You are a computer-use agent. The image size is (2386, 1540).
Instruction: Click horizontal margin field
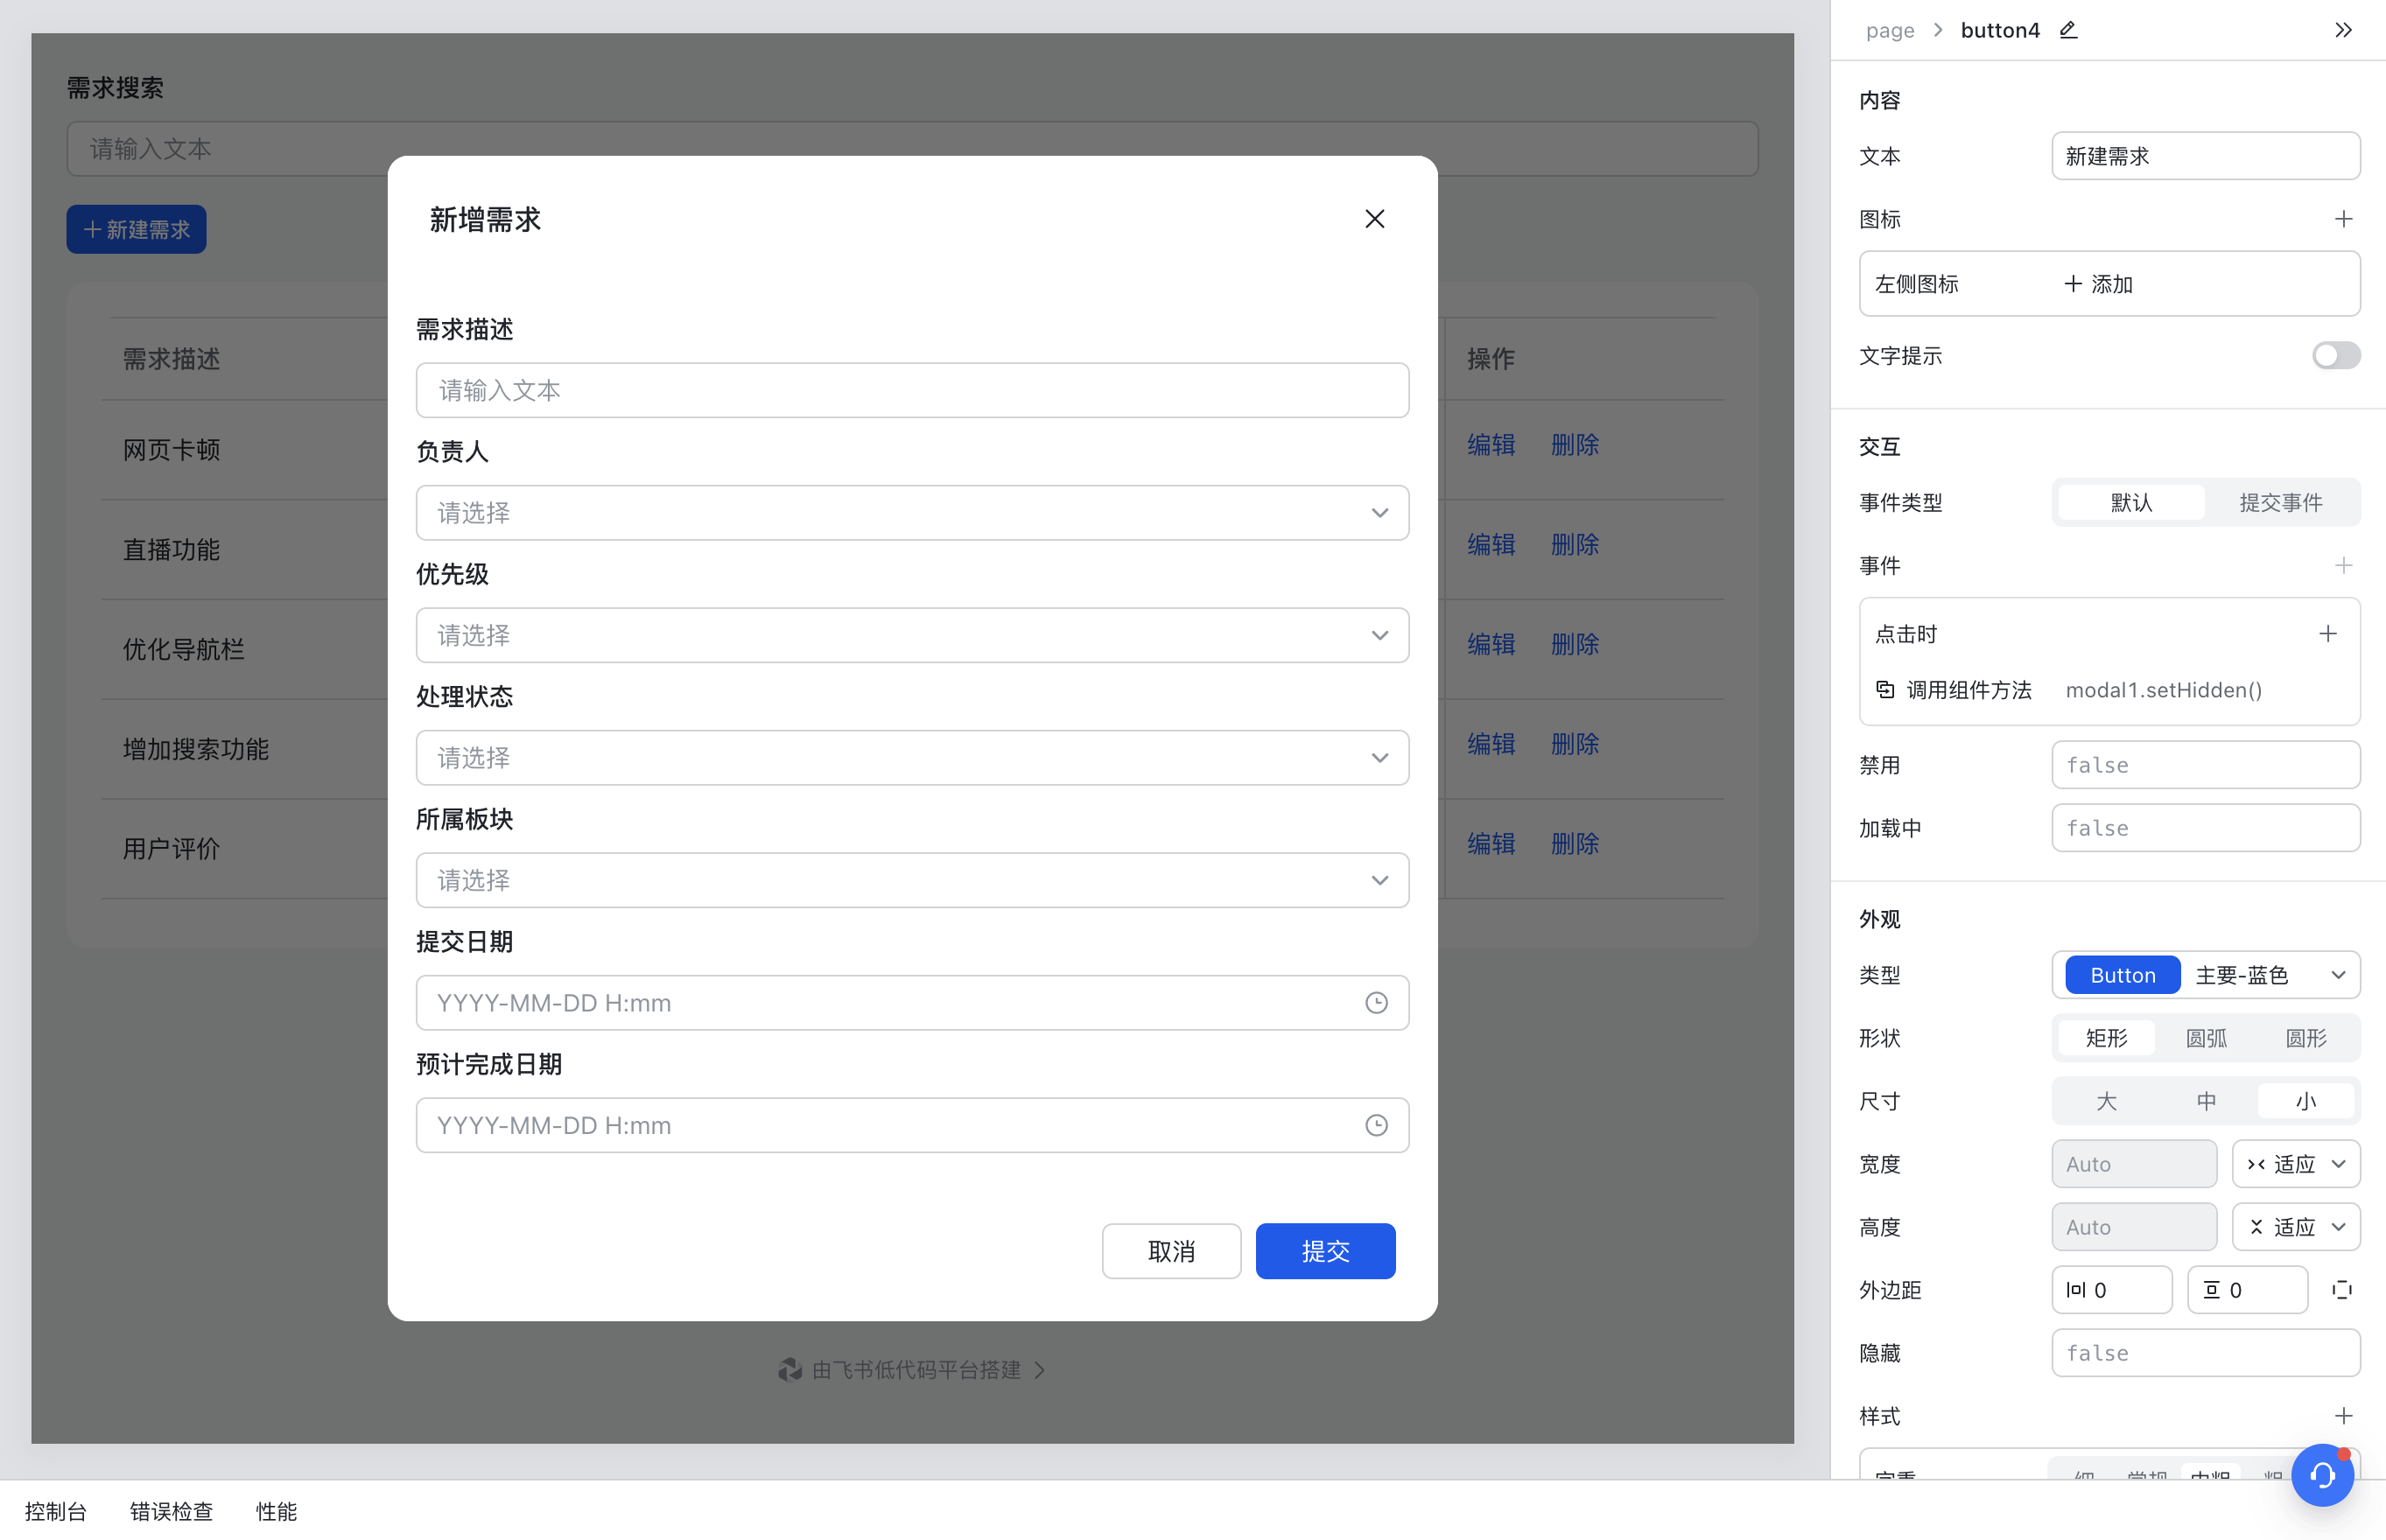point(2111,1290)
